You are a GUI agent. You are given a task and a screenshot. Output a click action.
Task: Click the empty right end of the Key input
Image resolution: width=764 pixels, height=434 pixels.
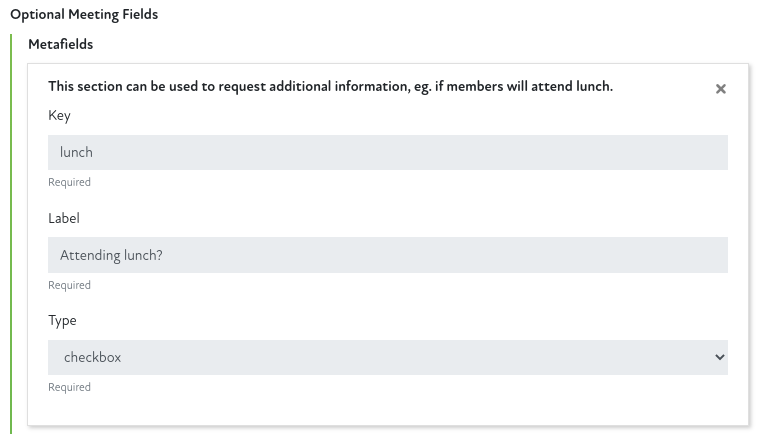pyautogui.click(x=650, y=152)
